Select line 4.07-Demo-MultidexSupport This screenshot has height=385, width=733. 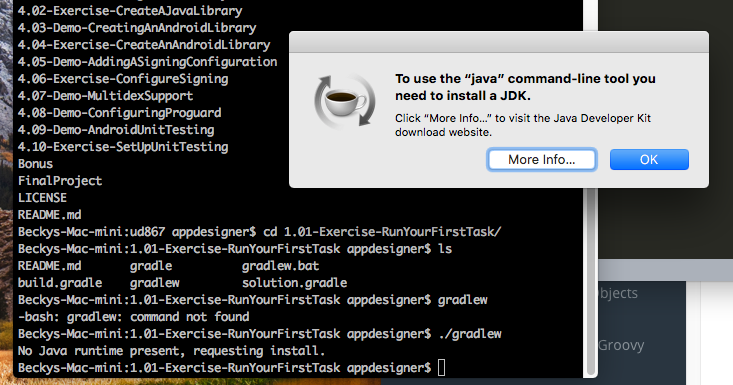coord(105,96)
